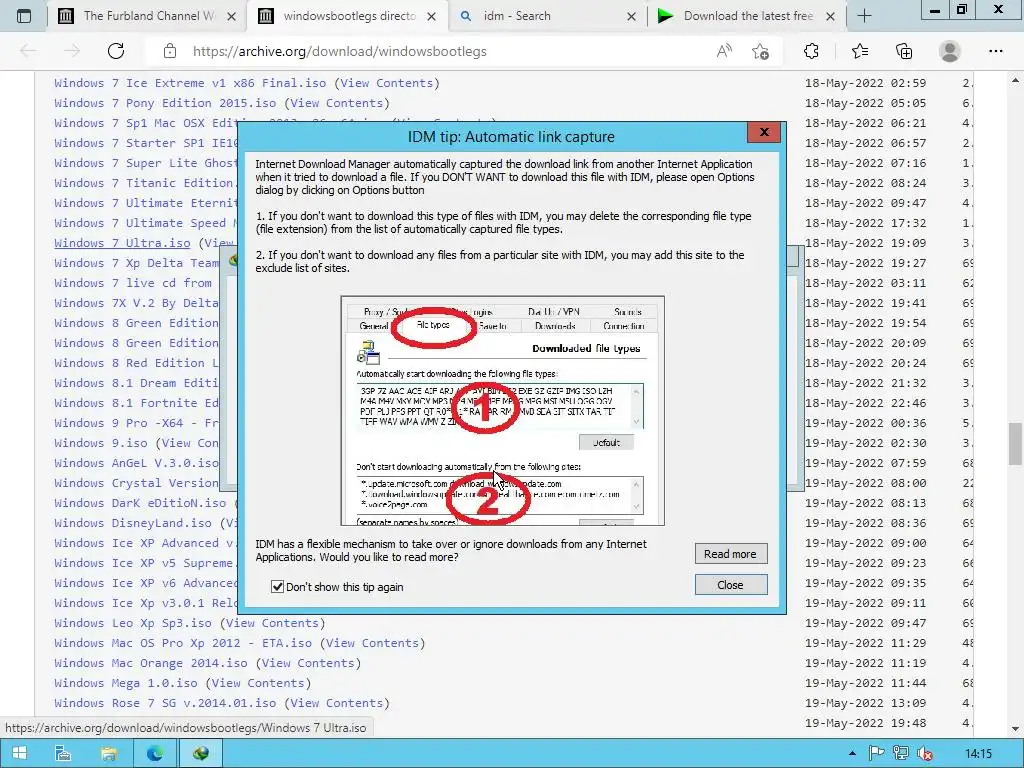Click the page vertical scrollbar thumb
The height and width of the screenshot is (768, 1024).
[1015, 443]
